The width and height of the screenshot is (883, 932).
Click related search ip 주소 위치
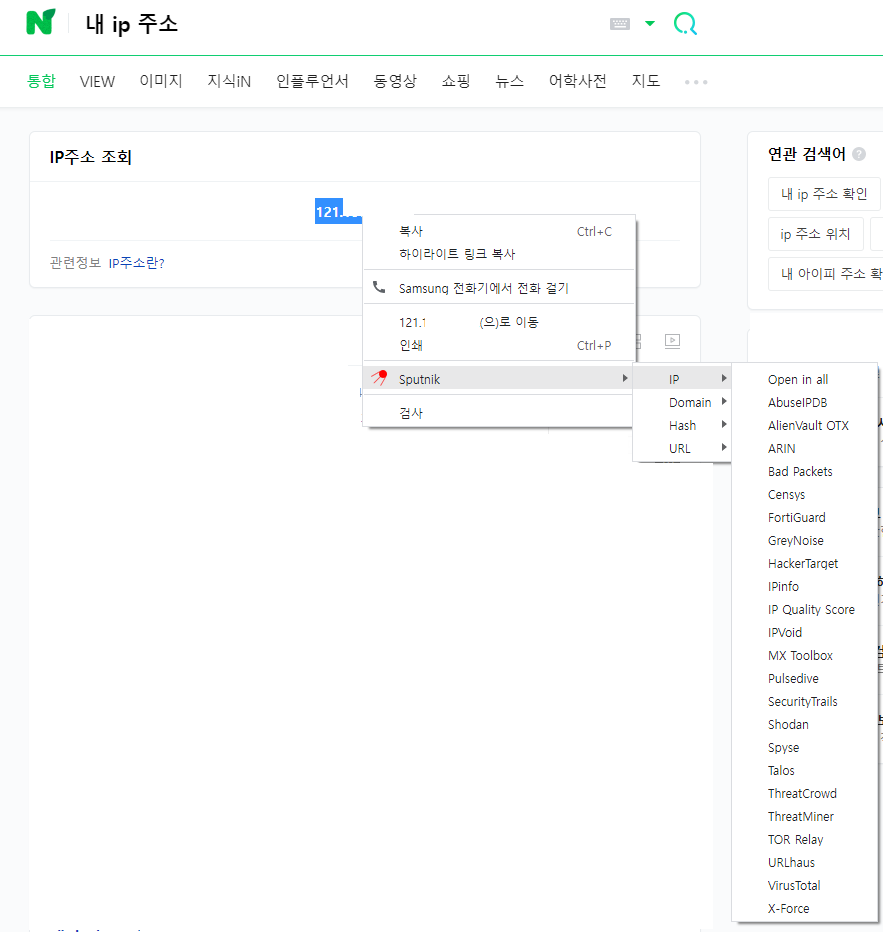(x=815, y=234)
